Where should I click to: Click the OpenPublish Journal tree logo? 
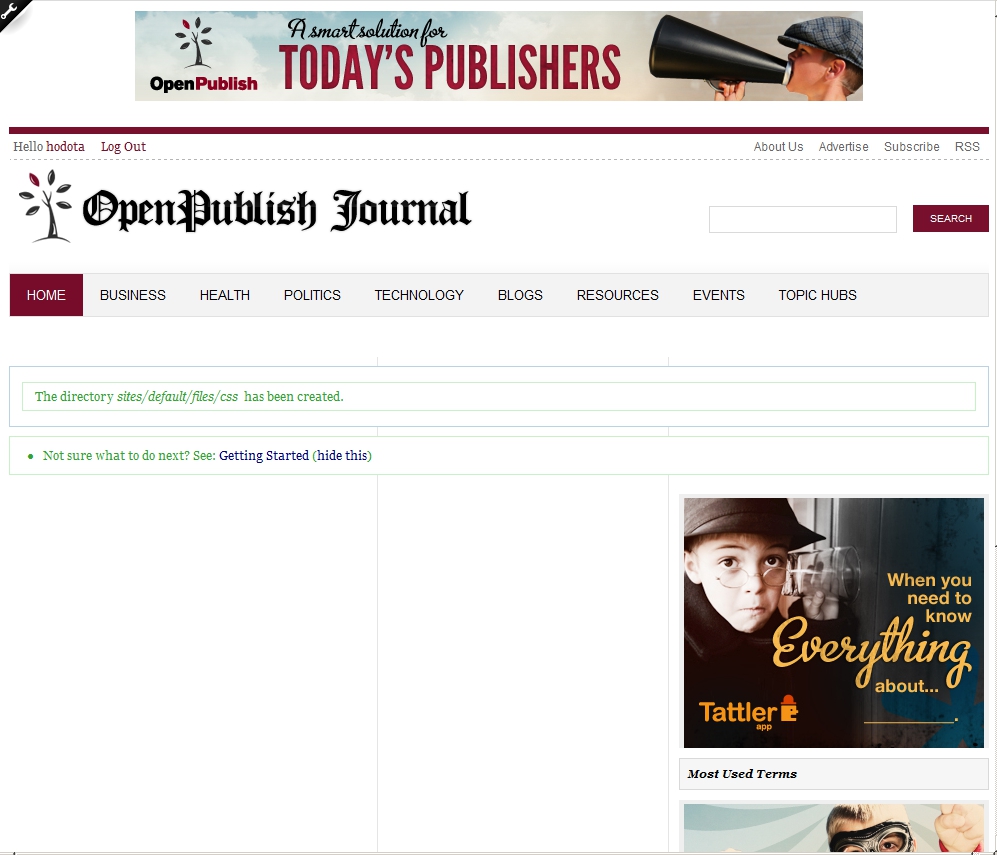point(45,206)
